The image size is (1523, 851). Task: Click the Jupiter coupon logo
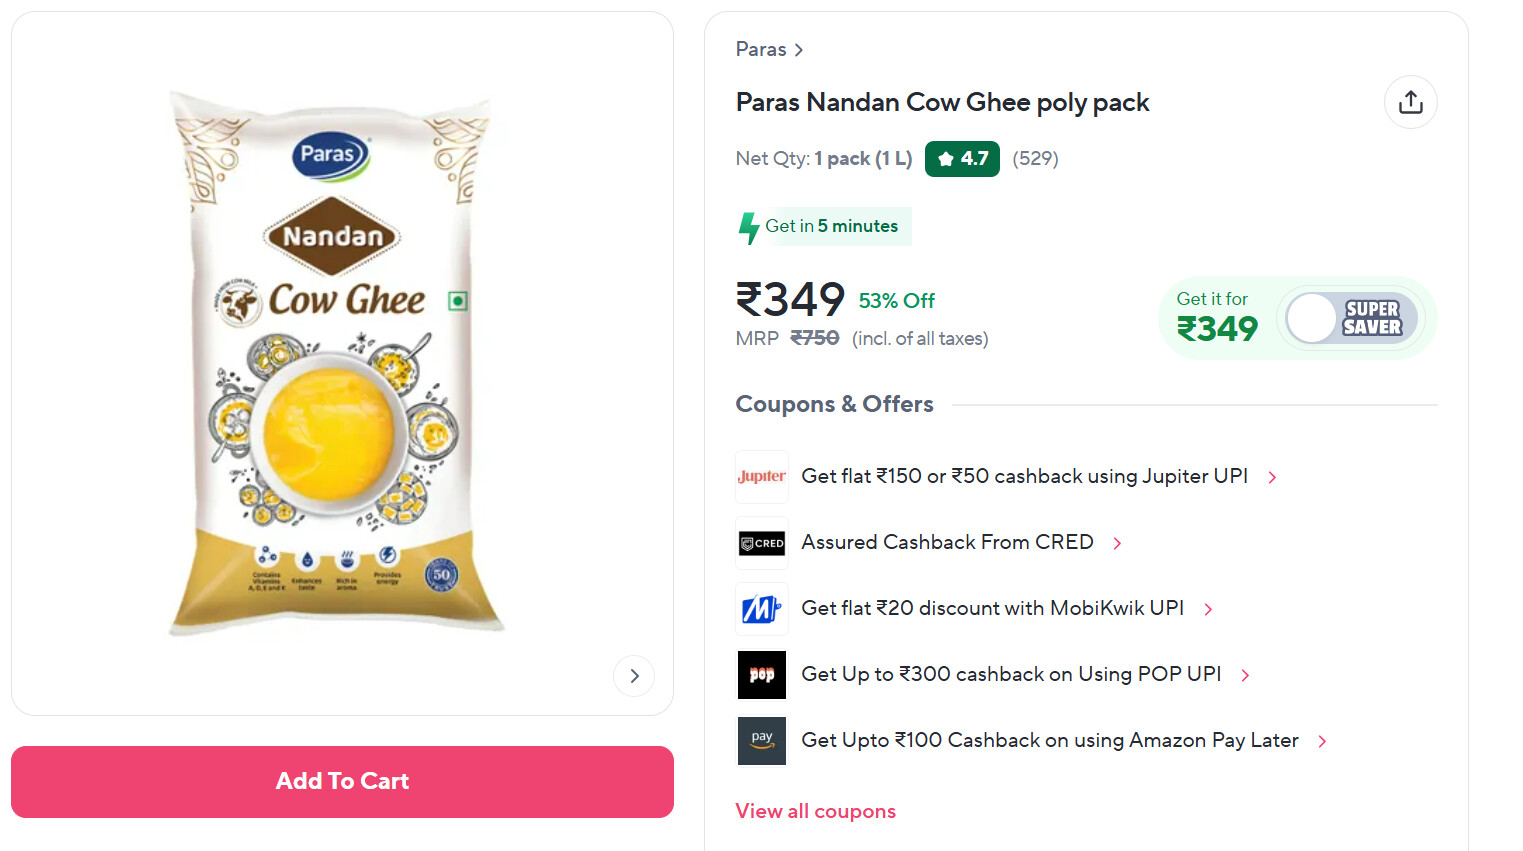tap(761, 477)
